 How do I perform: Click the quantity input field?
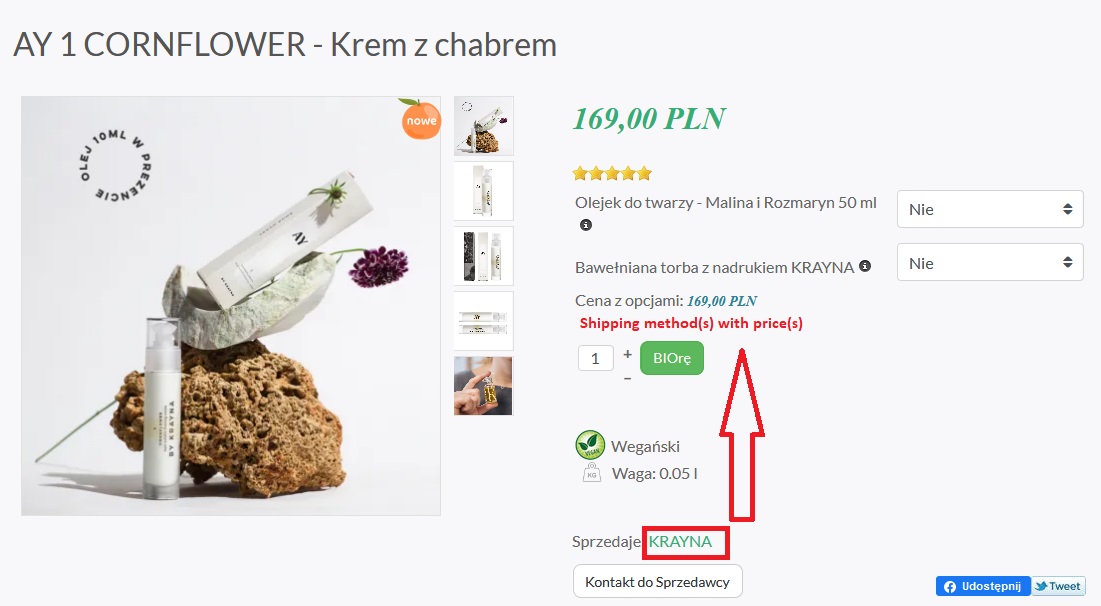coord(595,358)
